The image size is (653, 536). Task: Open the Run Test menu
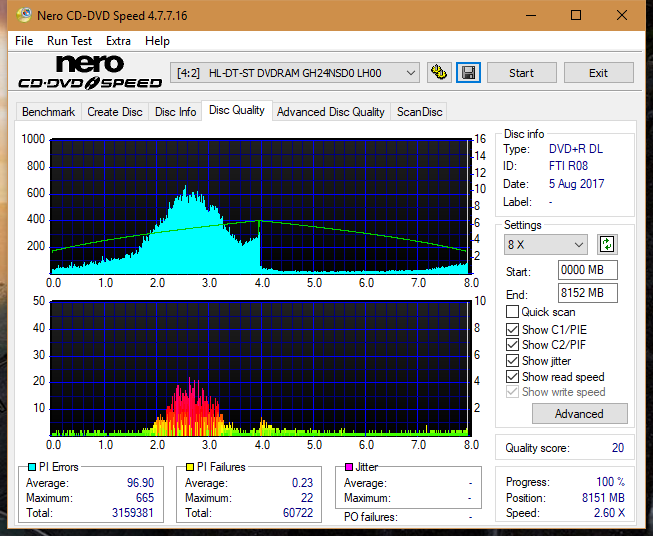[x=69, y=41]
